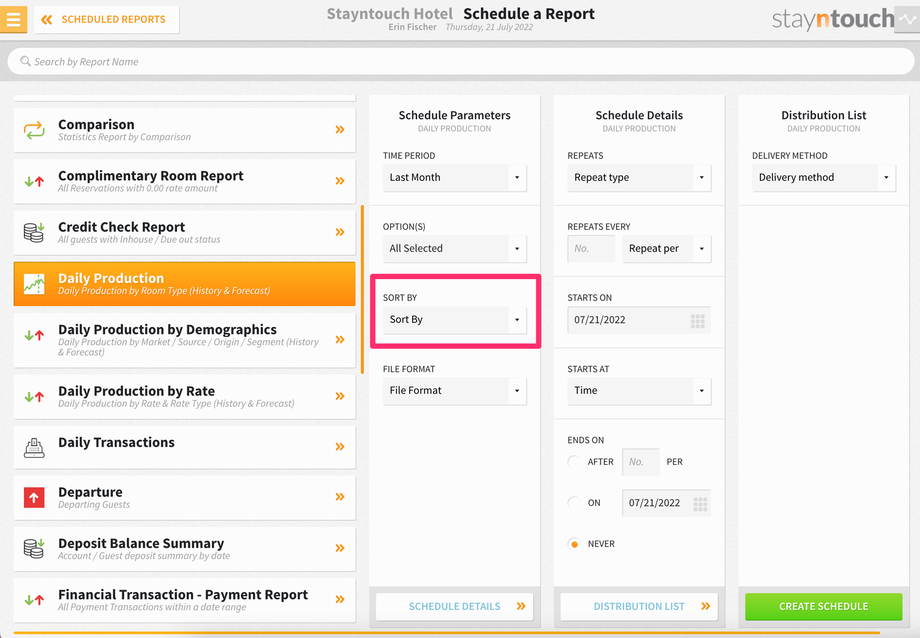The image size is (920, 638).
Task: Select Daily Production by Rate title
Action: point(136,391)
